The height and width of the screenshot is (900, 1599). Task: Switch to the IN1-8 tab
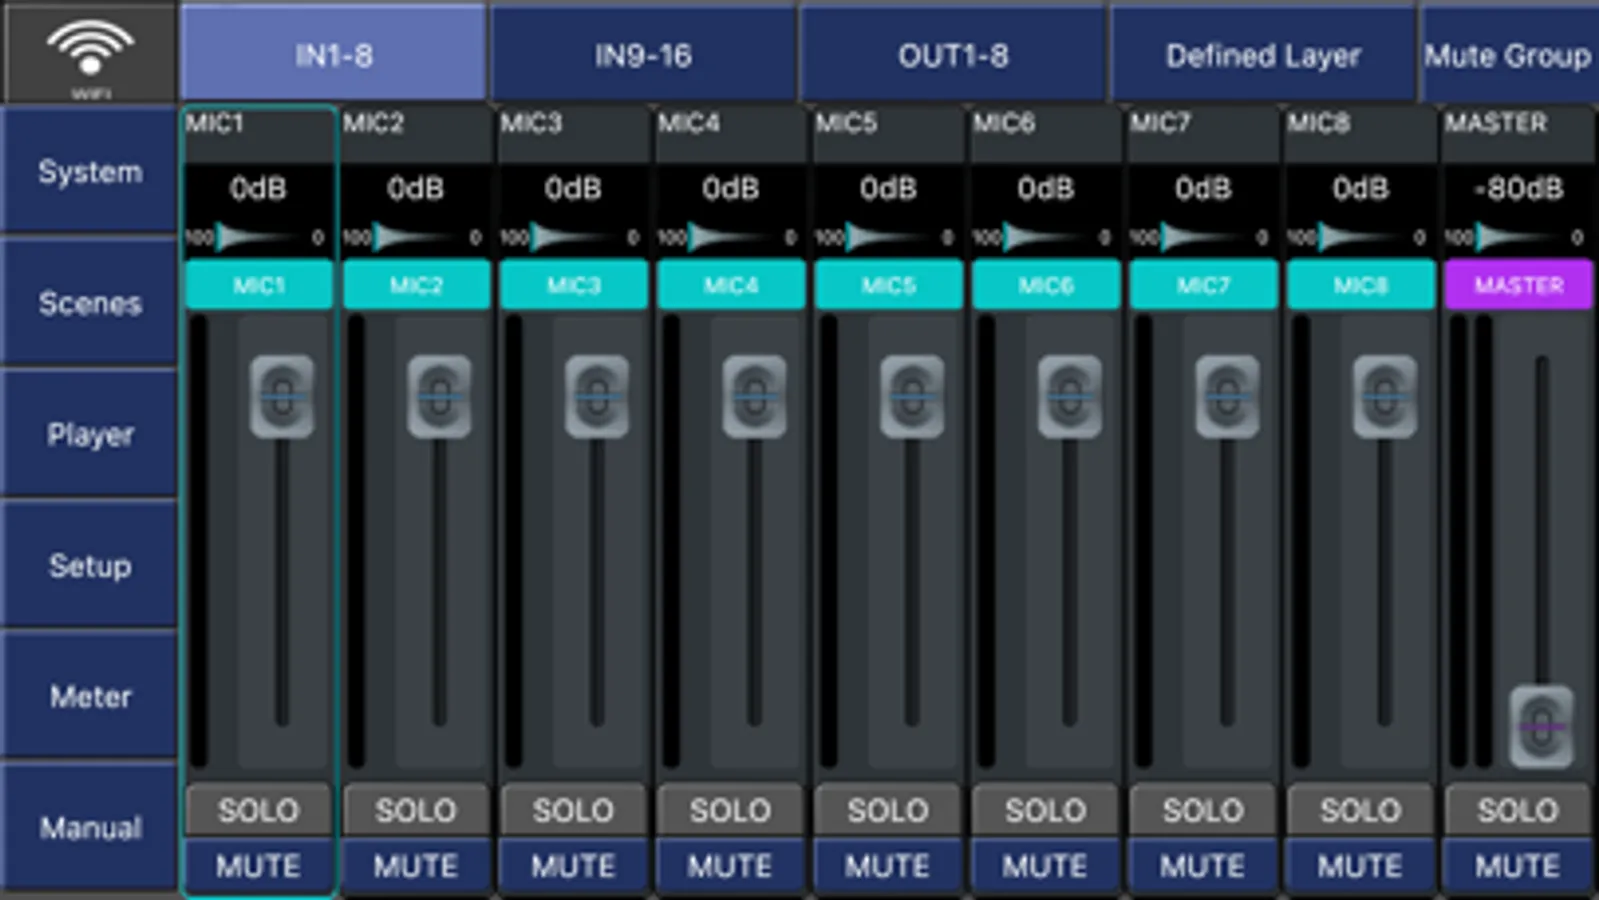point(333,55)
